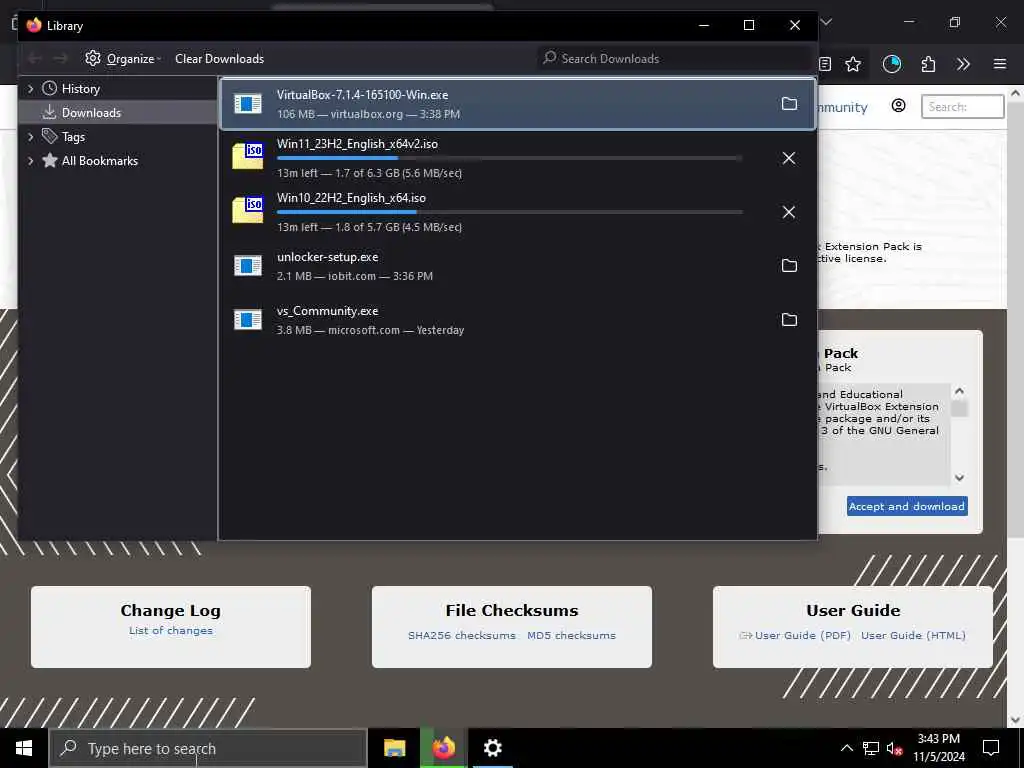Click the Win10 ISO download progress bar
1024x768 pixels.
(x=509, y=212)
